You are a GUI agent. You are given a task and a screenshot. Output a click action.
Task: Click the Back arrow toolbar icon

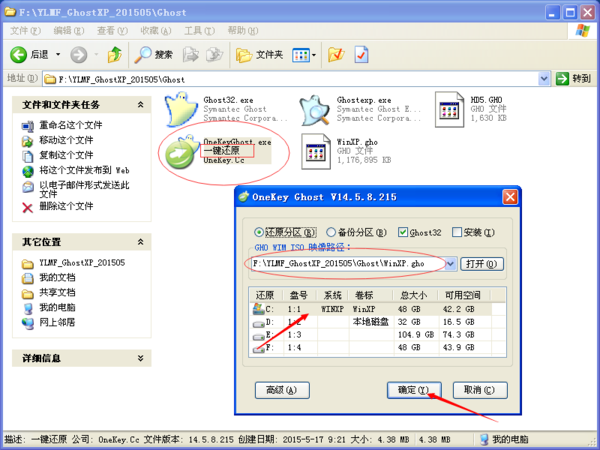(18, 55)
